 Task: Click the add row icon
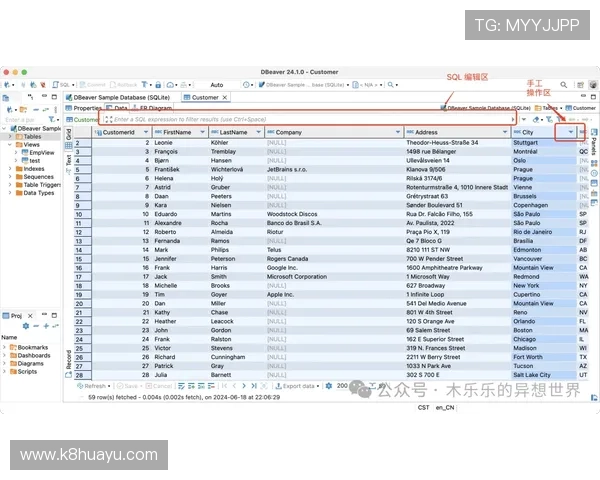(x=191, y=386)
